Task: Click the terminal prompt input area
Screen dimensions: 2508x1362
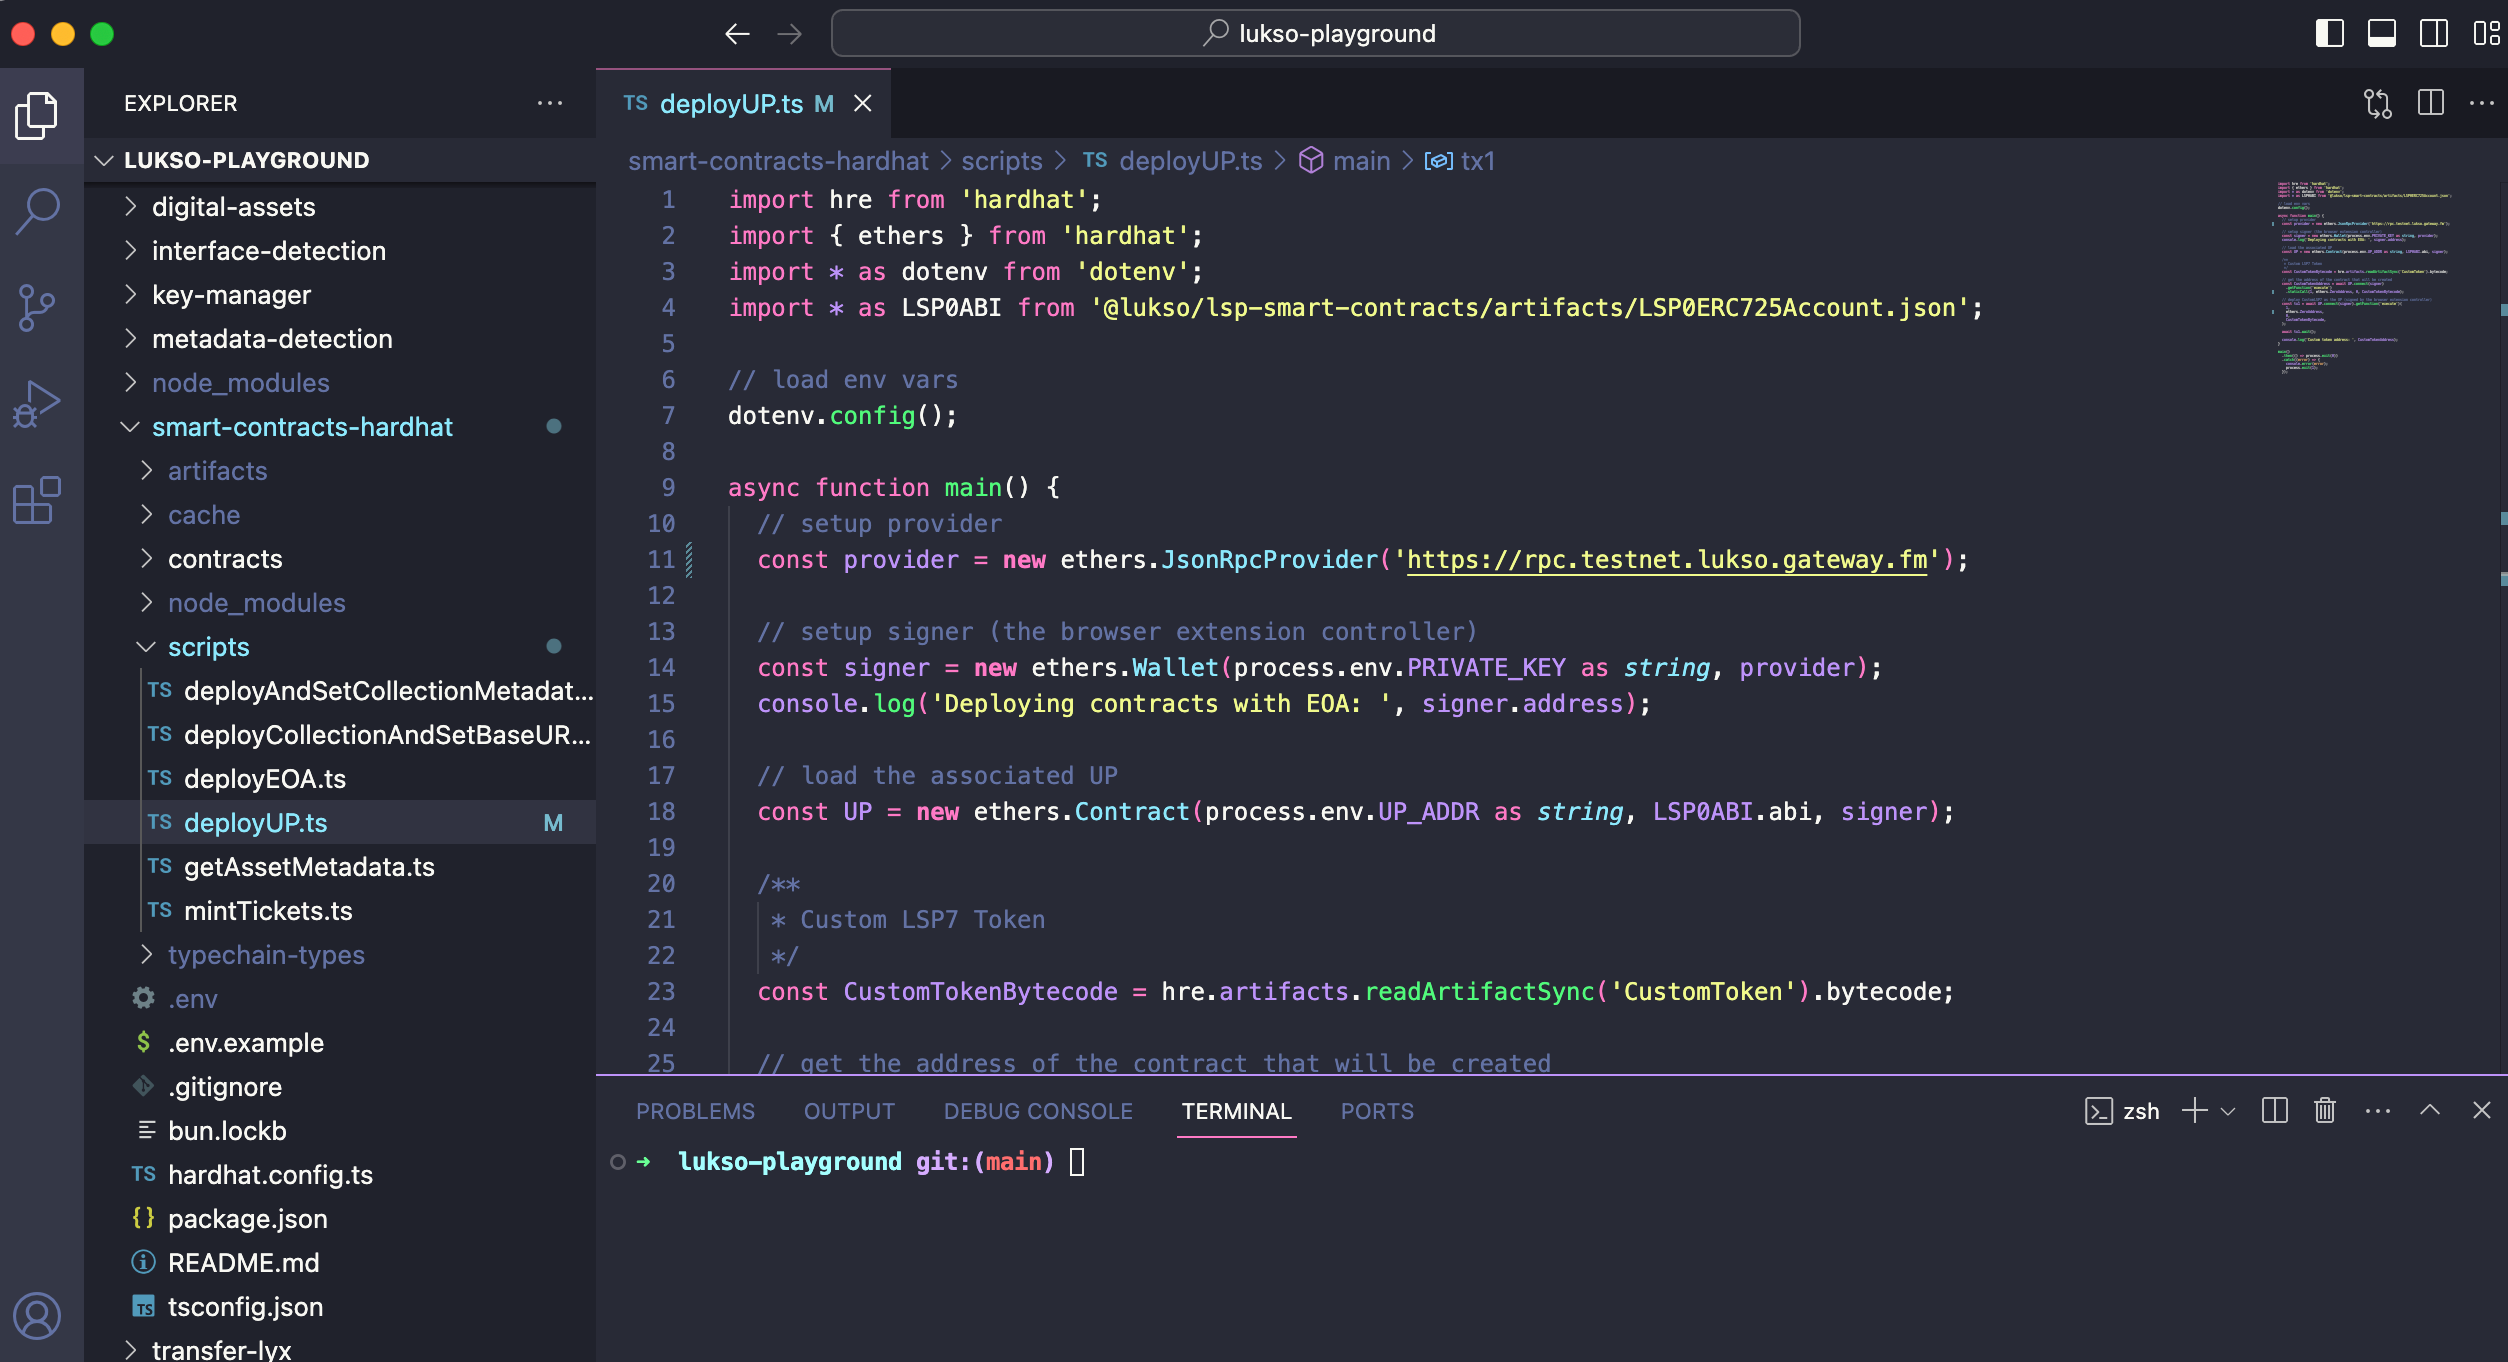Action: (1077, 1162)
